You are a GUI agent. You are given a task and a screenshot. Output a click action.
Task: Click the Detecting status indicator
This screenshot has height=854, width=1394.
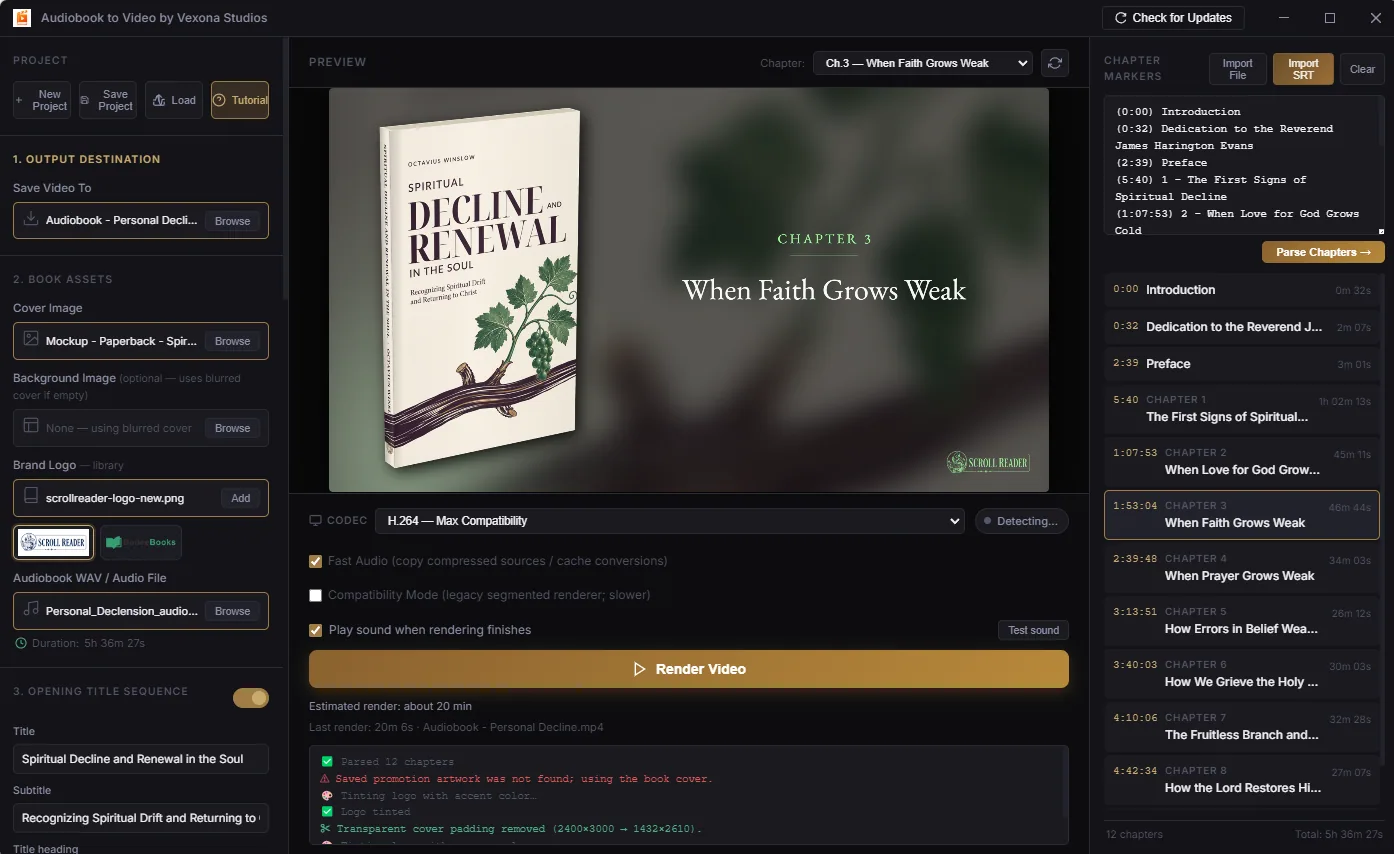point(1020,521)
